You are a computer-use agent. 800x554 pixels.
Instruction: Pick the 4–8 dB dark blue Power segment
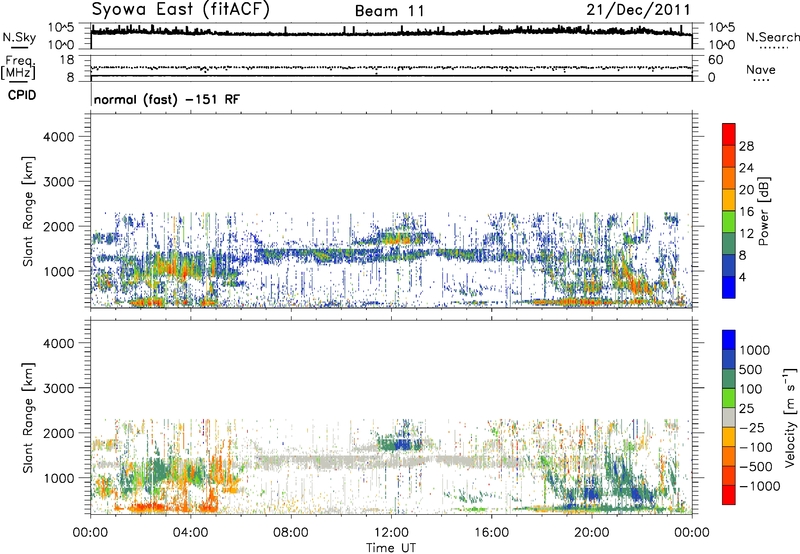coord(729,266)
